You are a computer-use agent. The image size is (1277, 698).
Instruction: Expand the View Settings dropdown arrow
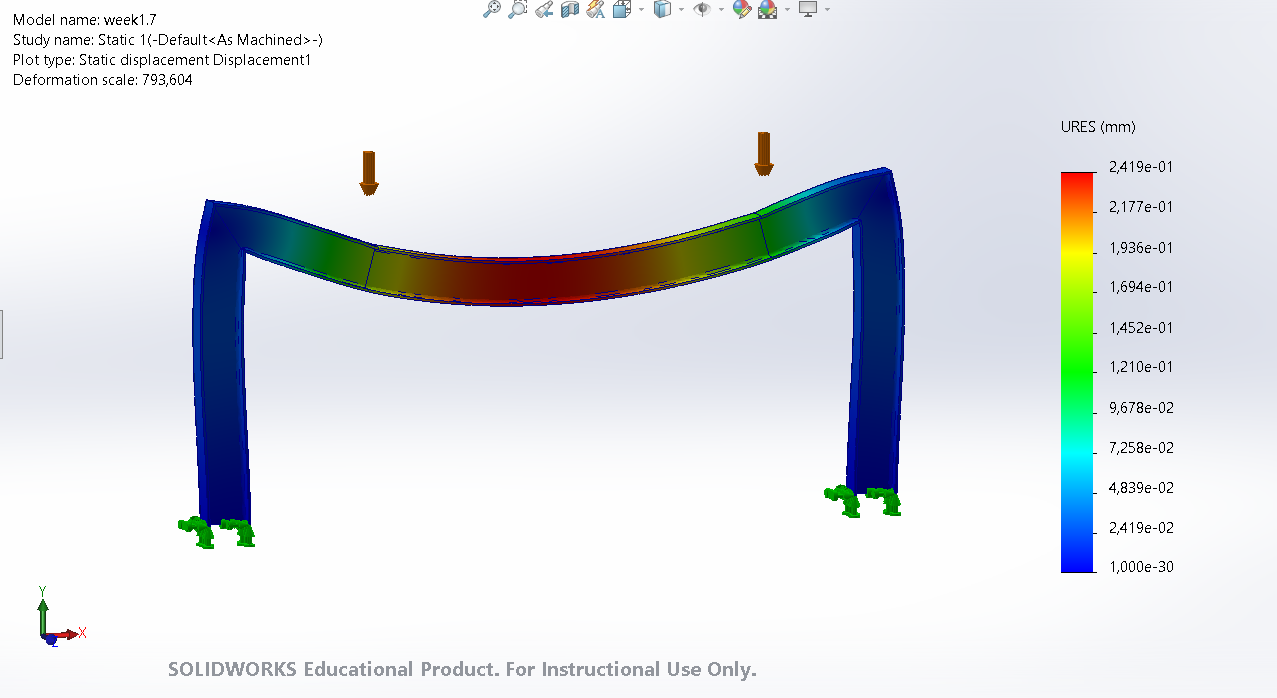827,9
